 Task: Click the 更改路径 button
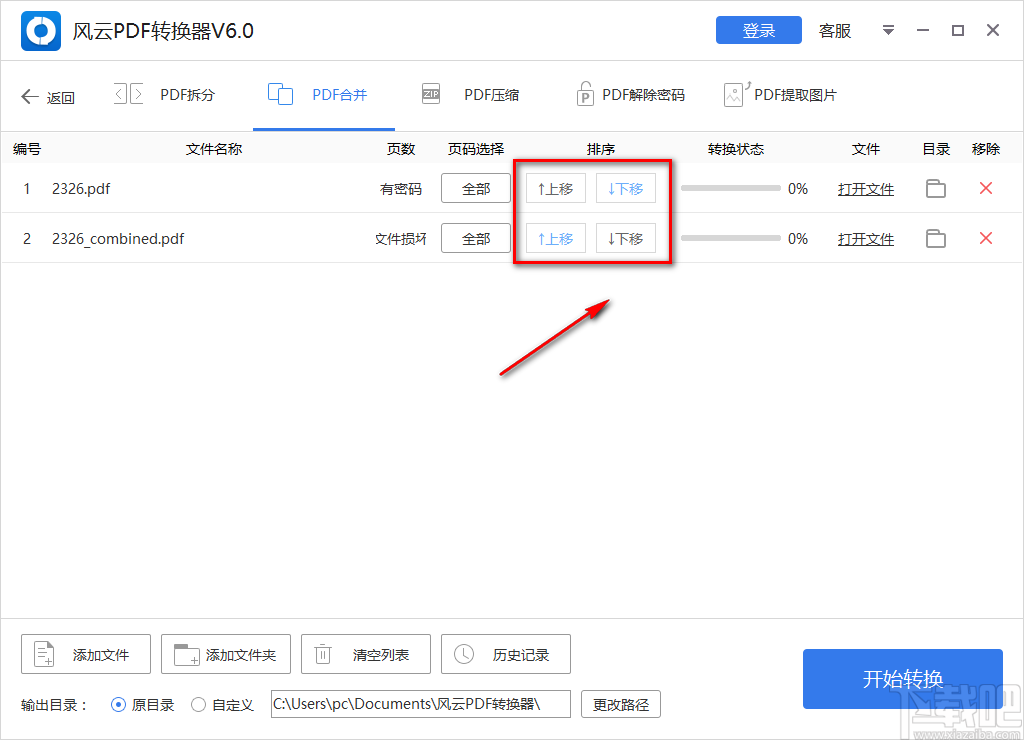click(x=621, y=704)
